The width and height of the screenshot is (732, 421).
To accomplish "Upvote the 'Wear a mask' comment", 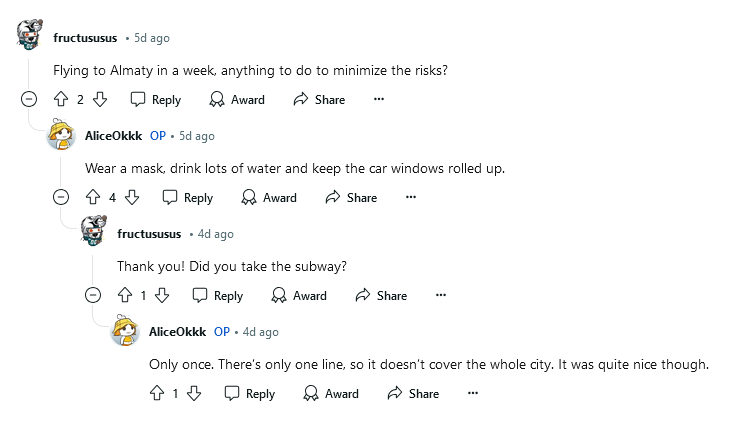I will 93,197.
